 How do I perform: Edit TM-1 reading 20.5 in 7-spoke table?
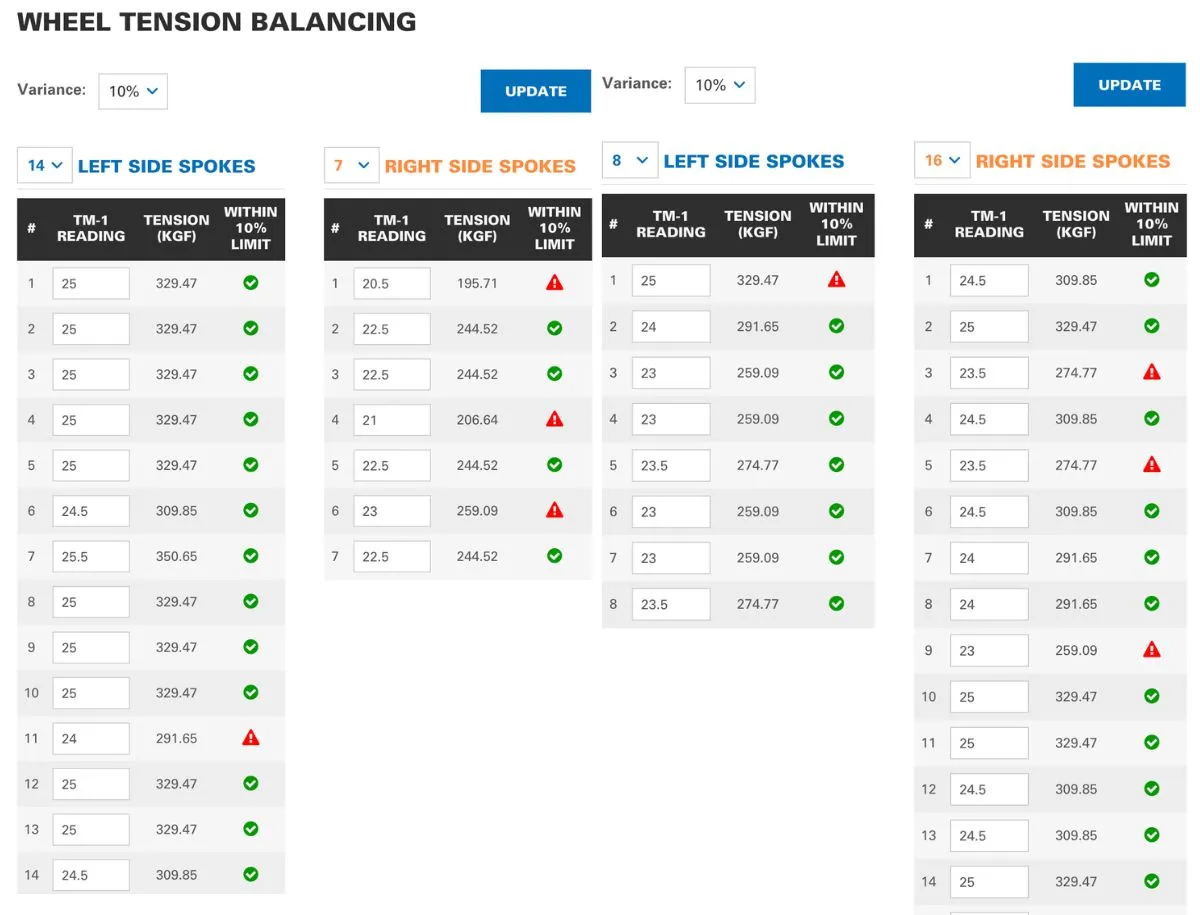(x=392, y=283)
